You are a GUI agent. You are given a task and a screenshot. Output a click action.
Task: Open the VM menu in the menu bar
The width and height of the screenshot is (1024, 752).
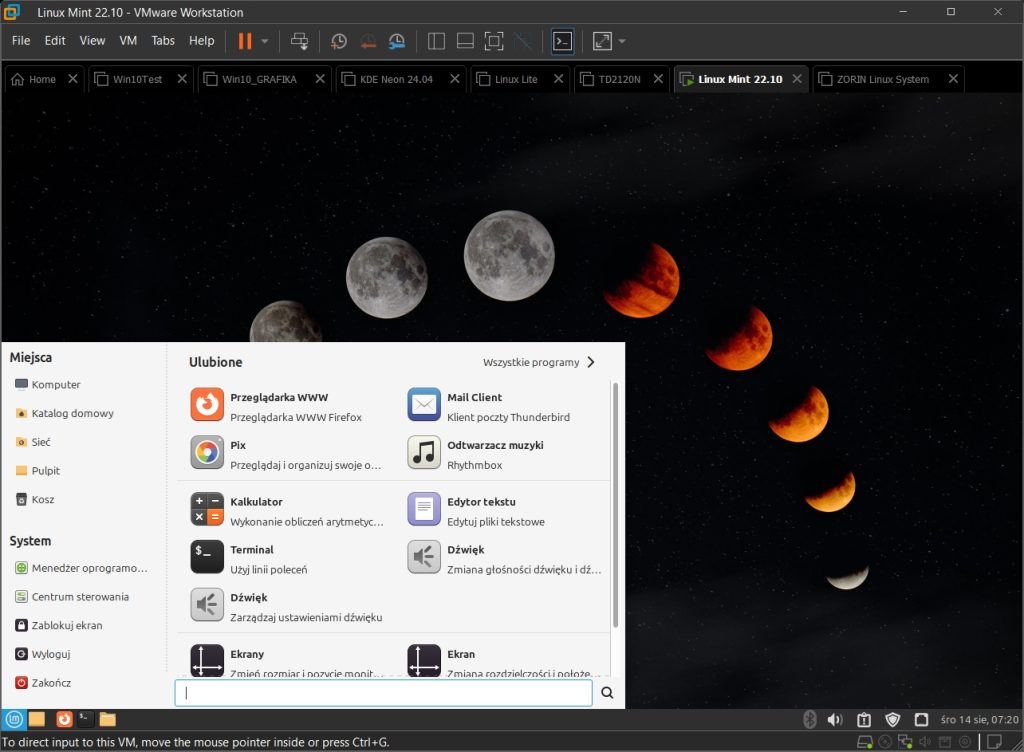pos(127,41)
